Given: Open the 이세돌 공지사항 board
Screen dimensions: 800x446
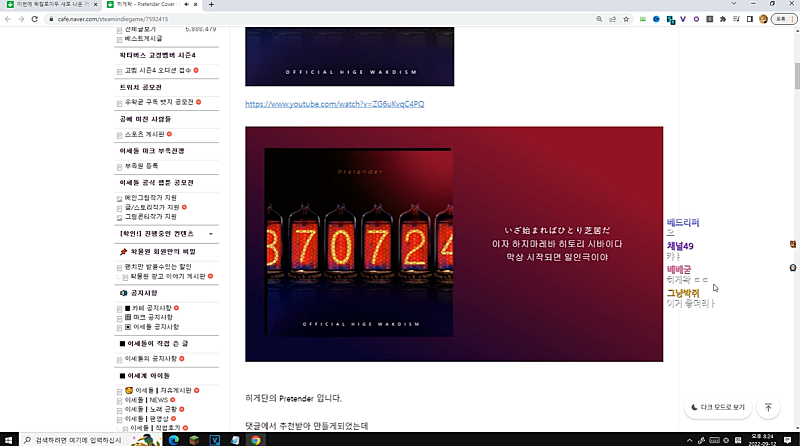Looking at the screenshot, I should pyautogui.click(x=156, y=327).
